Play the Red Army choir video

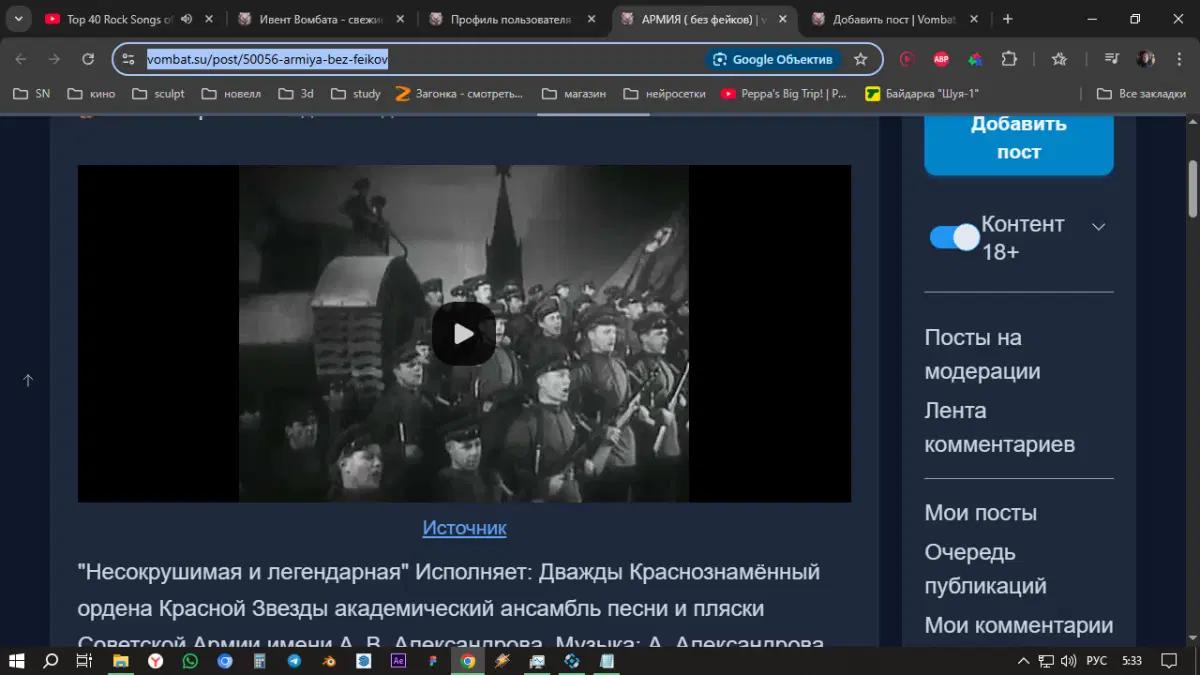464,333
